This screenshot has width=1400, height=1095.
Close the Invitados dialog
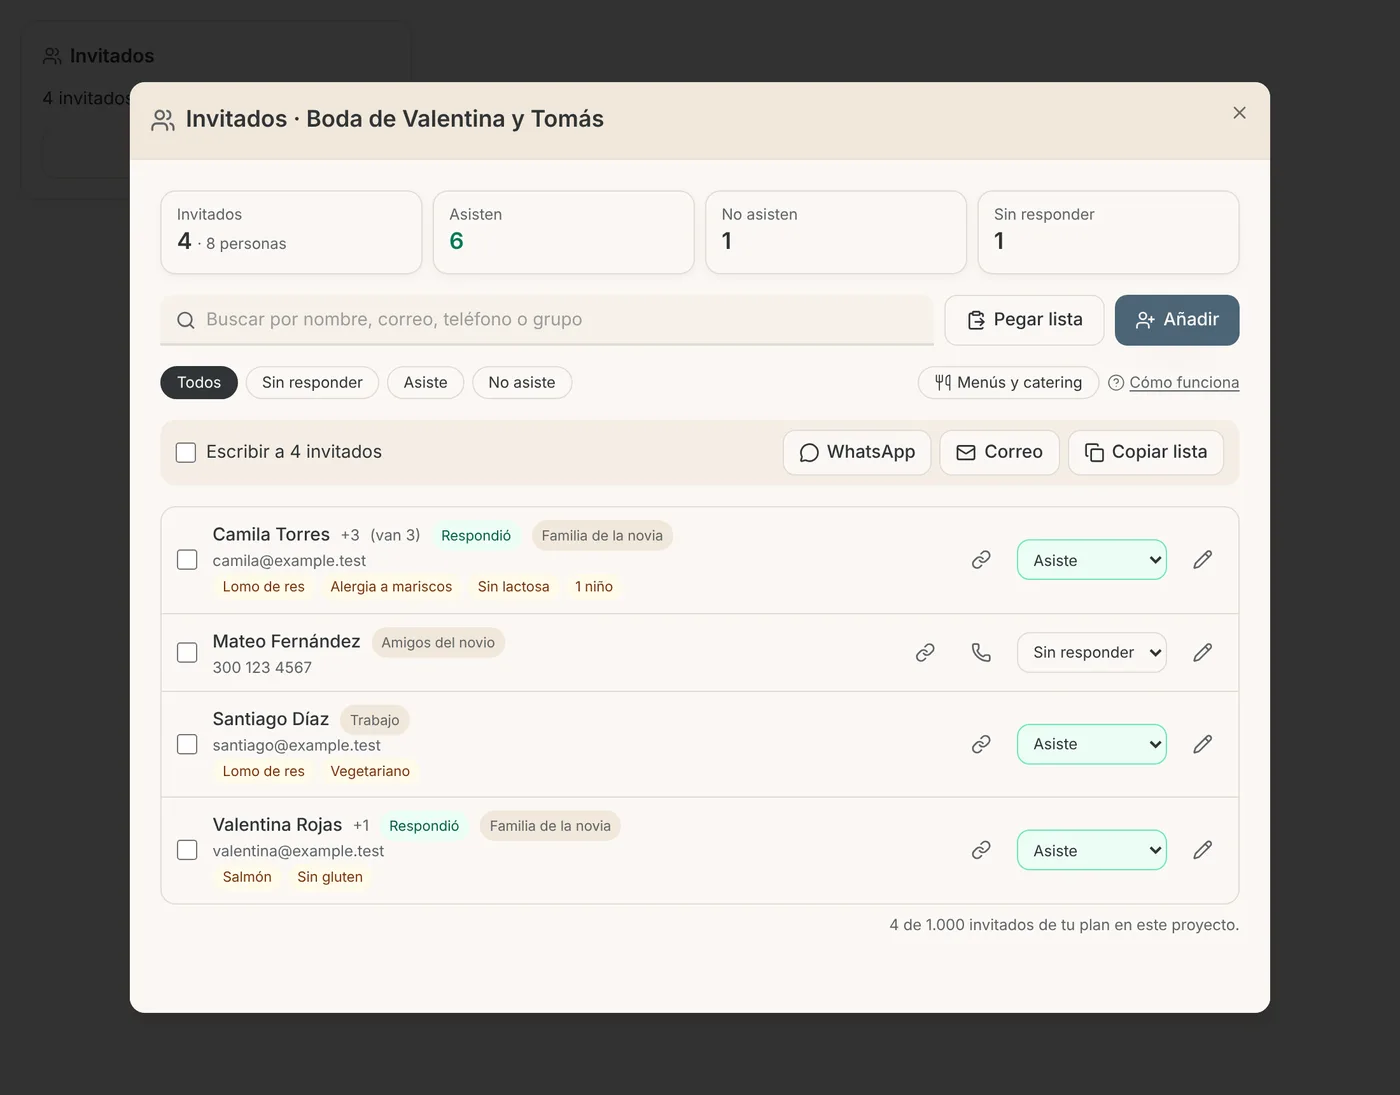pyautogui.click(x=1239, y=113)
